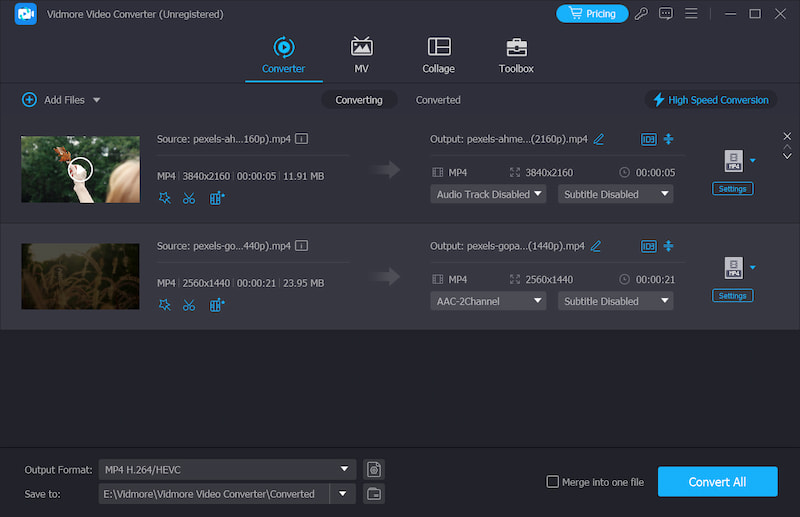Click the Pricing button

592,14
